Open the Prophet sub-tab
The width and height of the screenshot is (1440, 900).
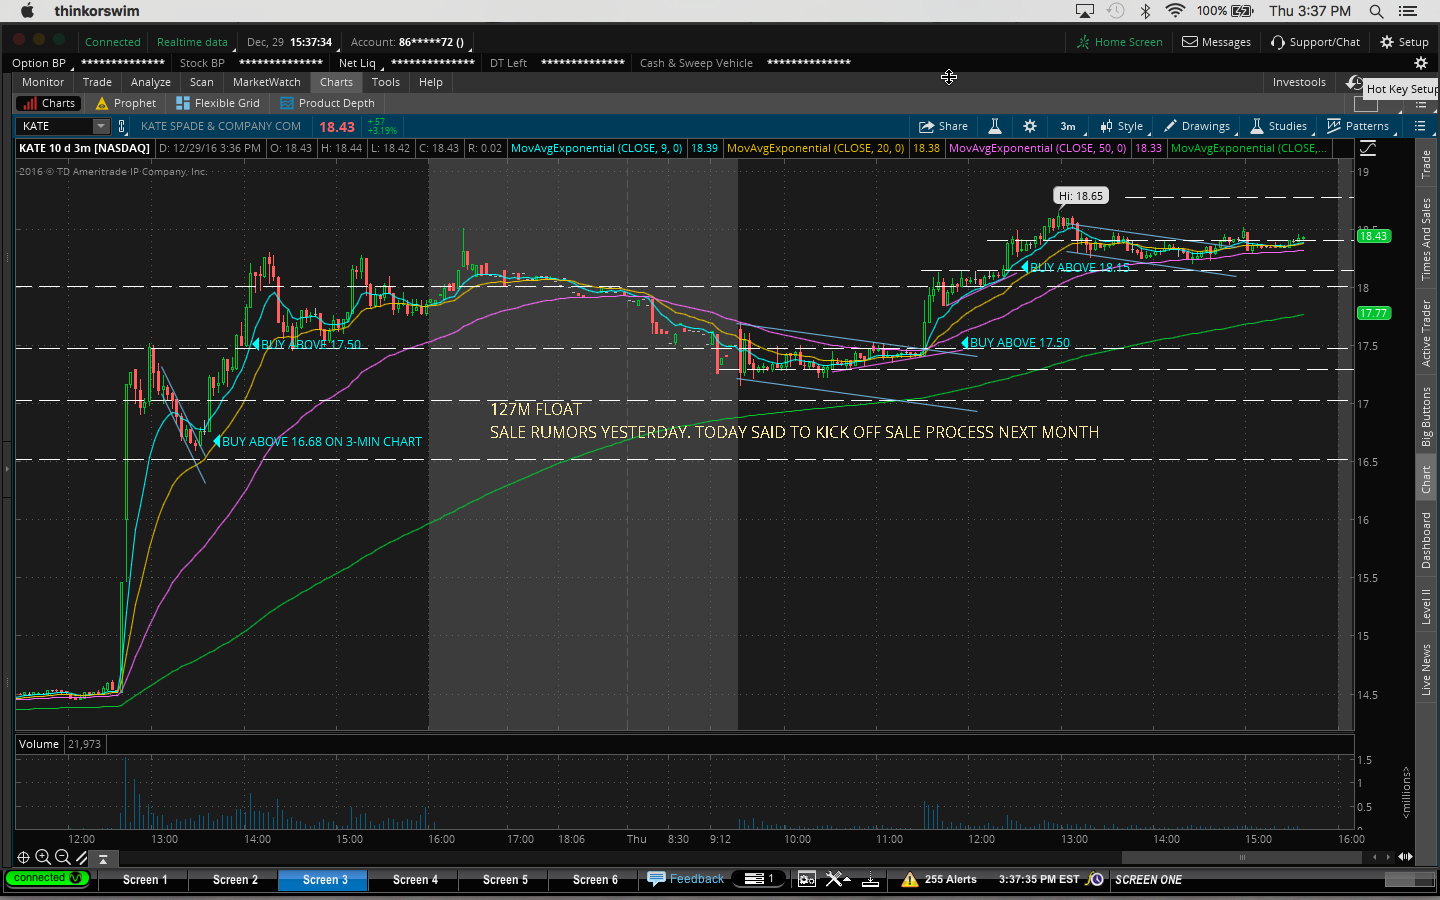click(126, 103)
